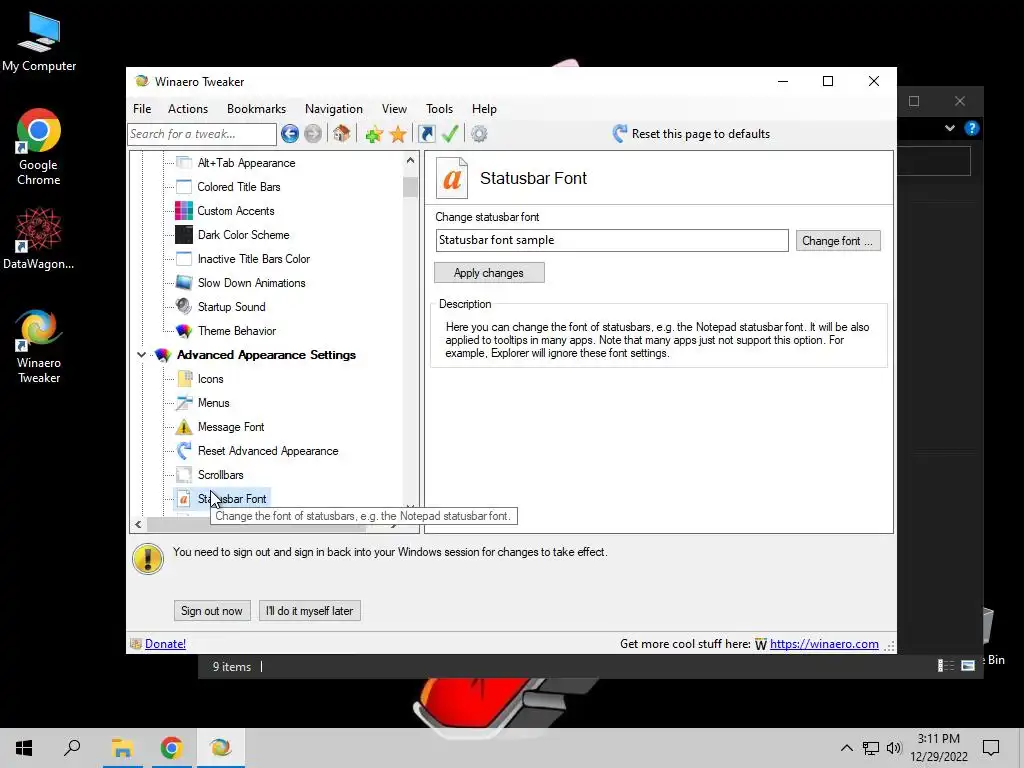
Task: Click the green checkmark toolbar icon
Action: click(450, 134)
